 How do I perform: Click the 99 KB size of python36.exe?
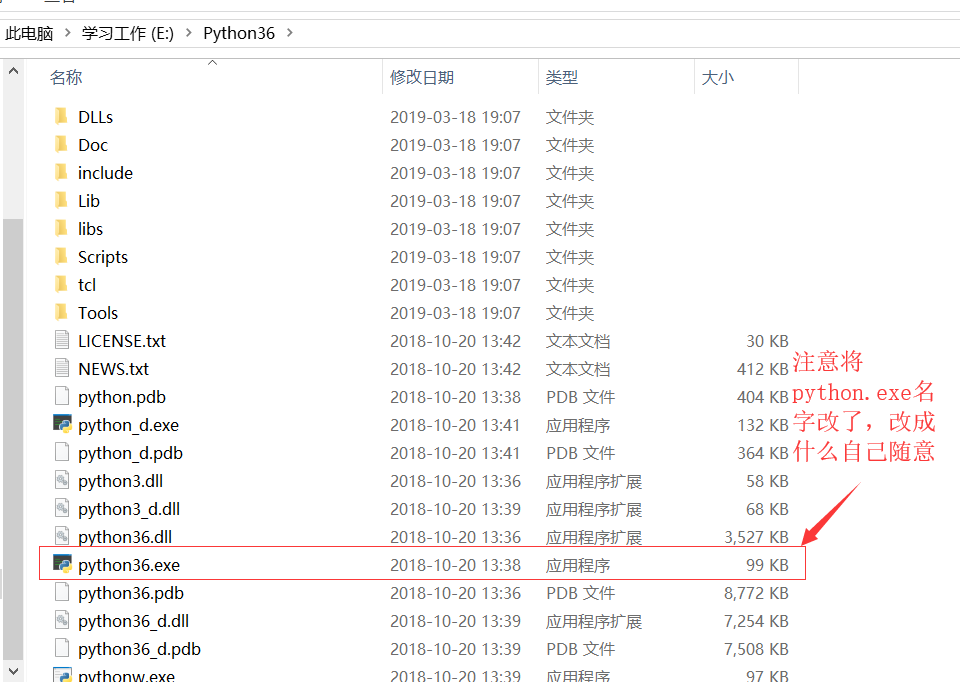tap(767, 565)
